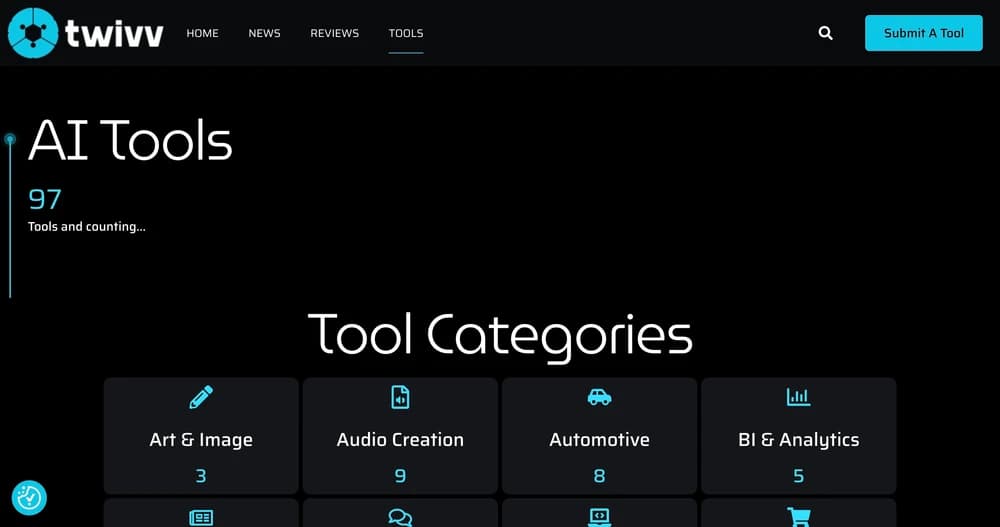Screen dimensions: 1000x527
Task: Open the NEWS menu item
Action: [264, 33]
